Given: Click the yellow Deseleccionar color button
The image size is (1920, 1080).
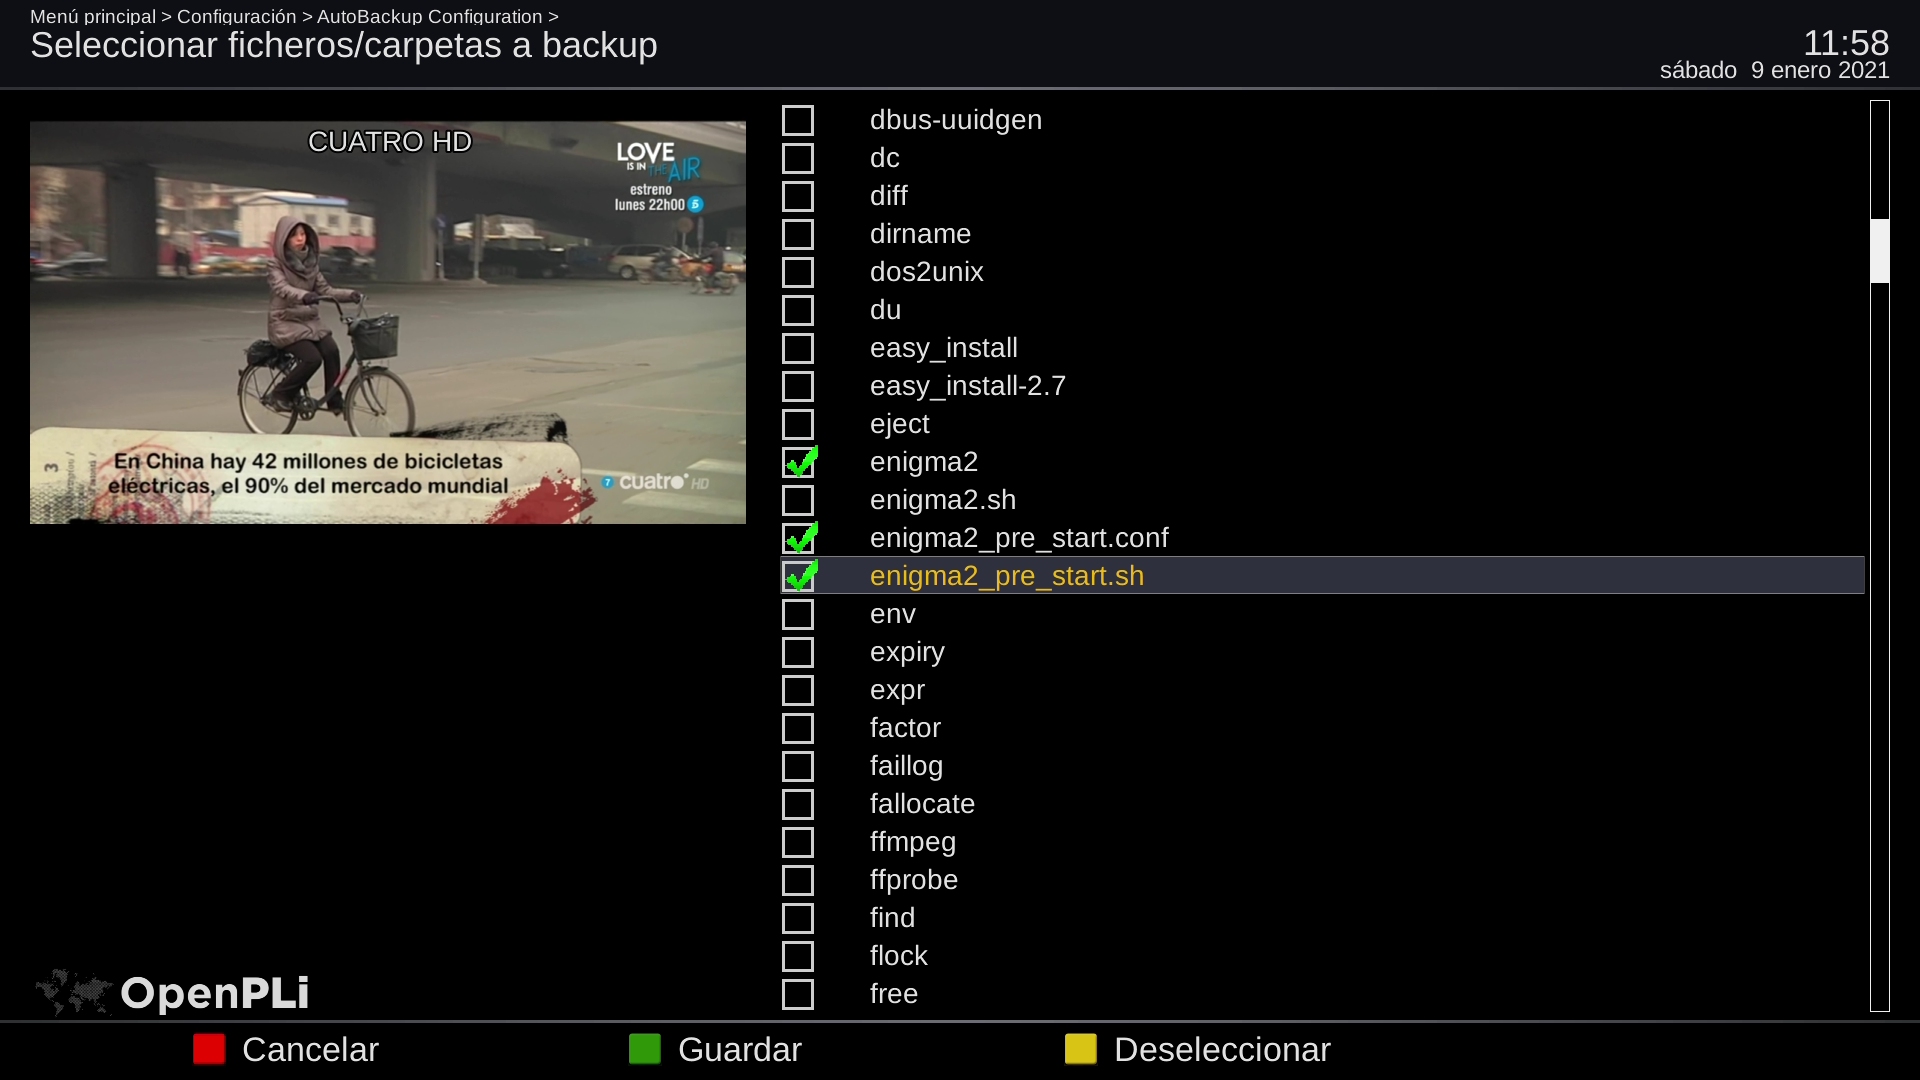Looking at the screenshot, I should (x=1081, y=1049).
